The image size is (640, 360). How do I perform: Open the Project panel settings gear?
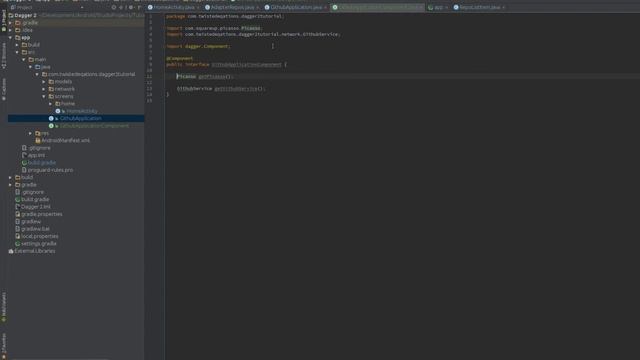(x=131, y=7)
